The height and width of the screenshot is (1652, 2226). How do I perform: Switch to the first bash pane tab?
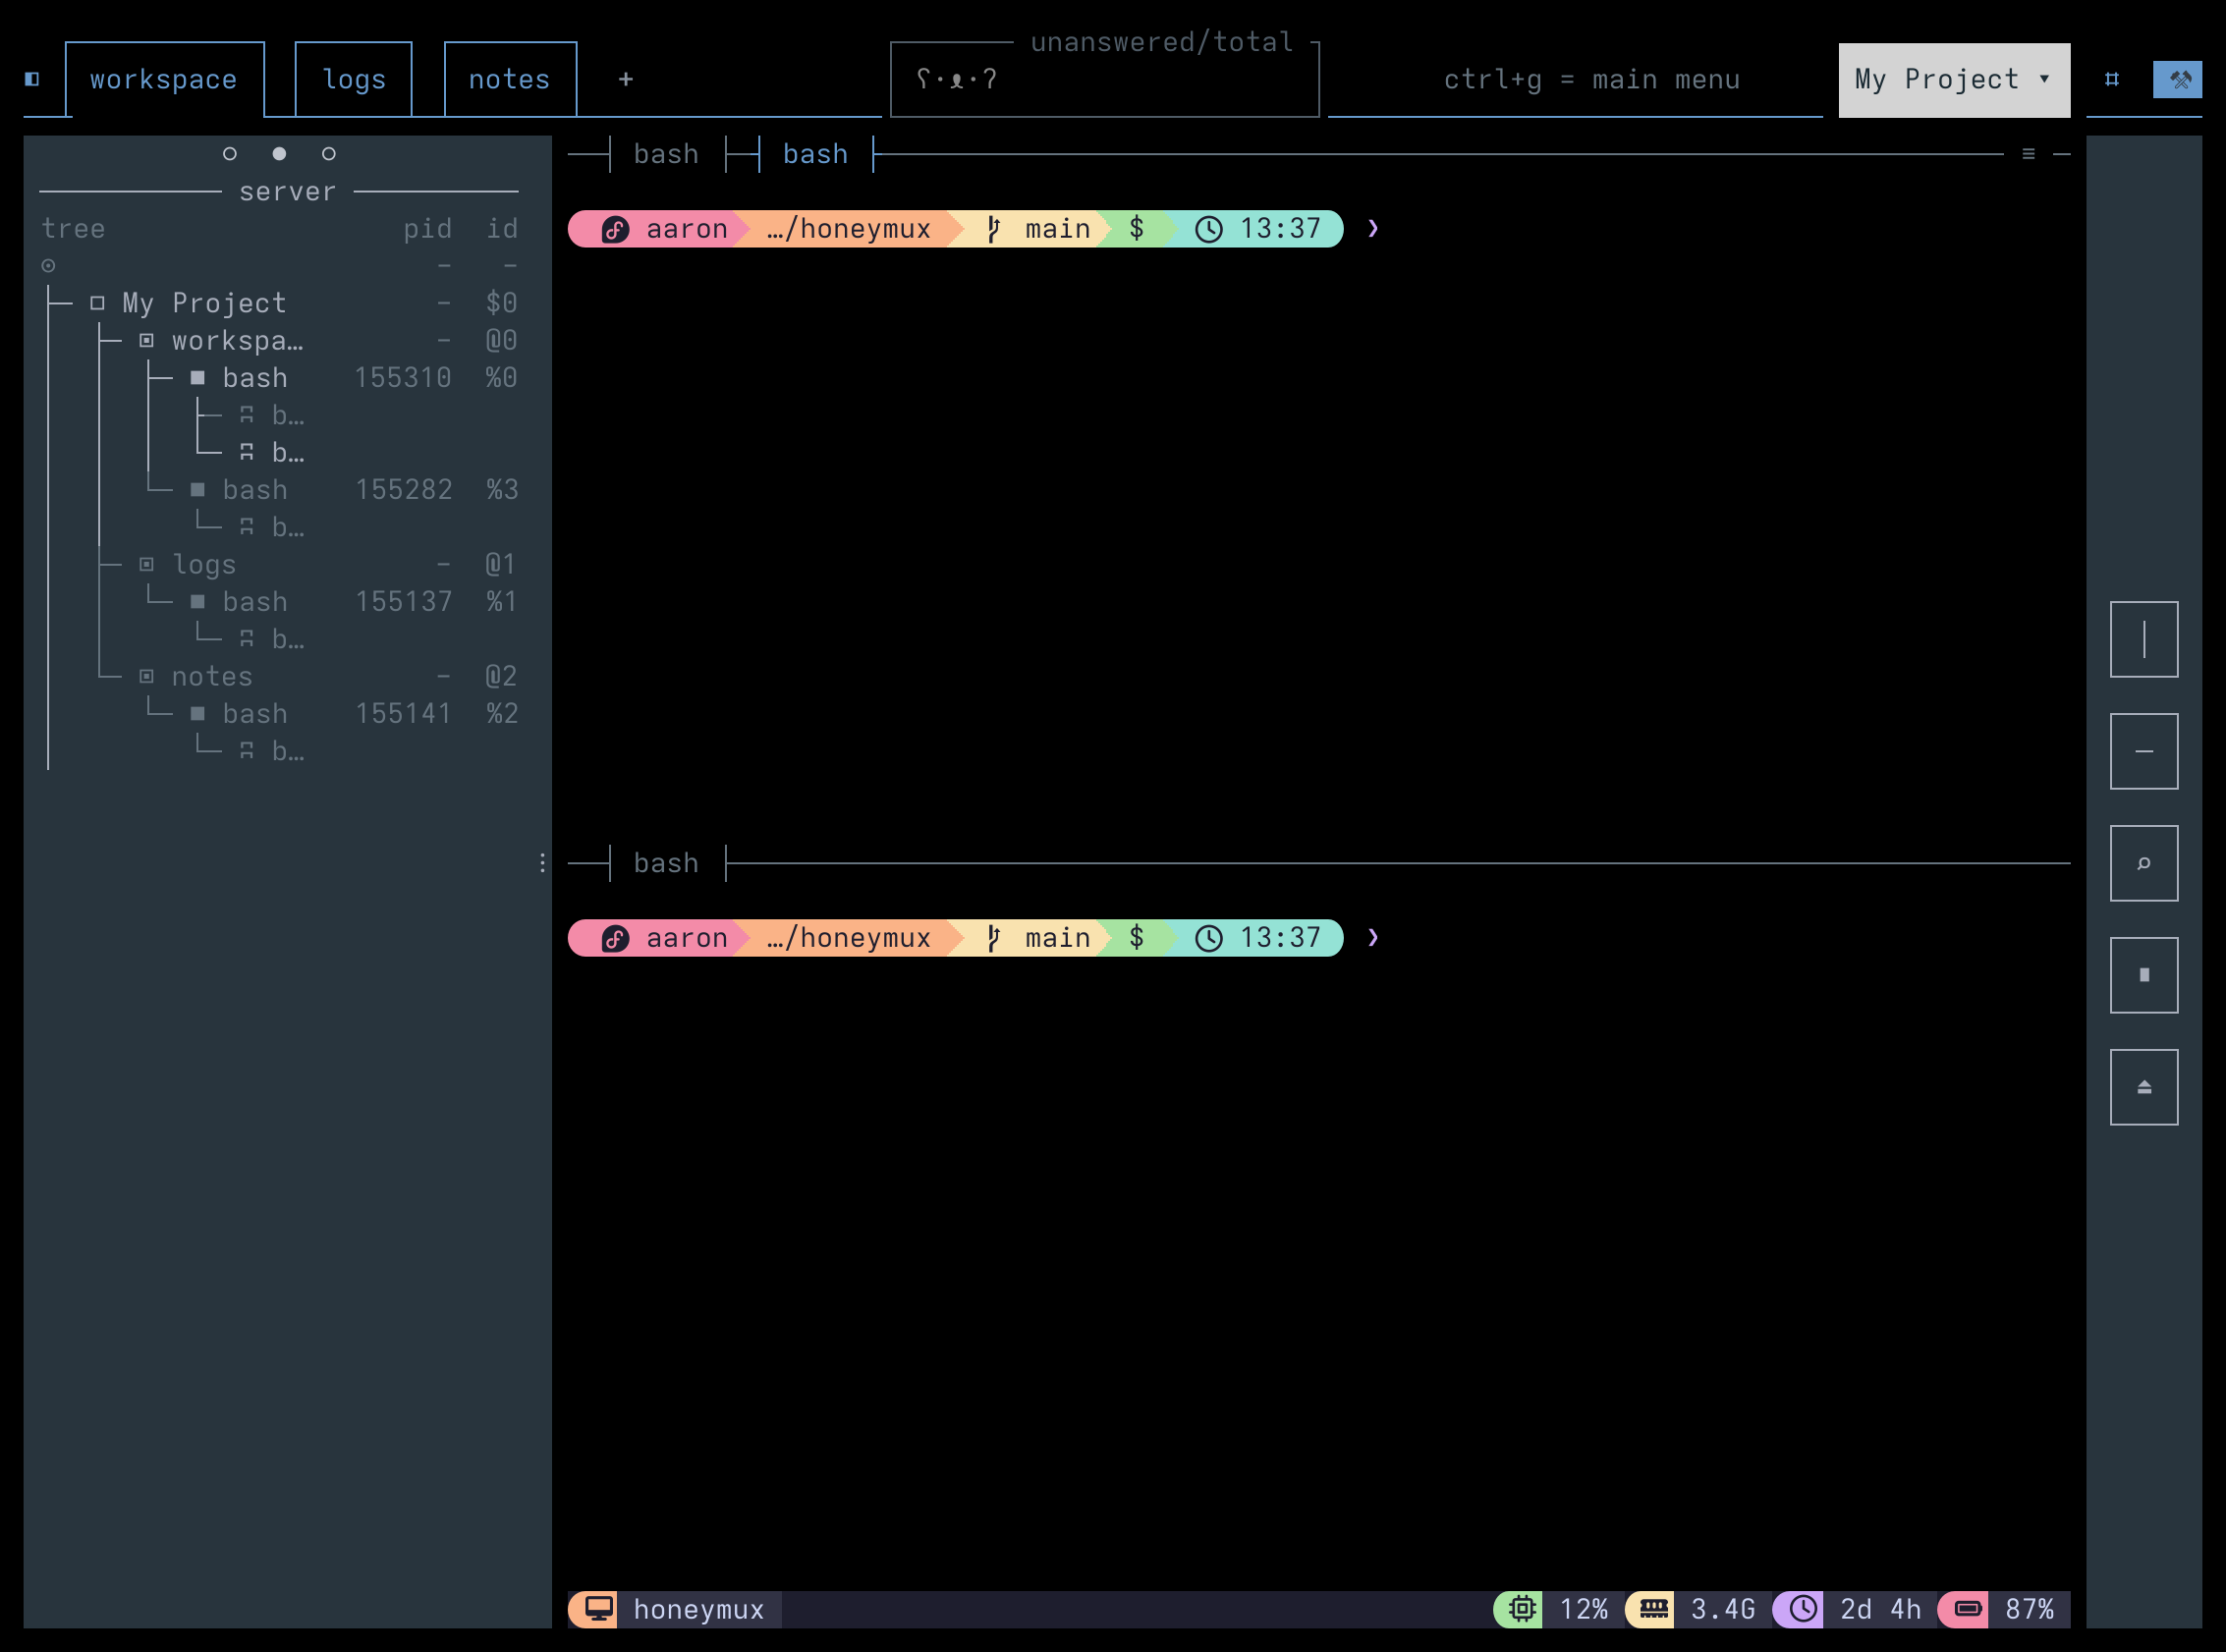[x=666, y=154]
